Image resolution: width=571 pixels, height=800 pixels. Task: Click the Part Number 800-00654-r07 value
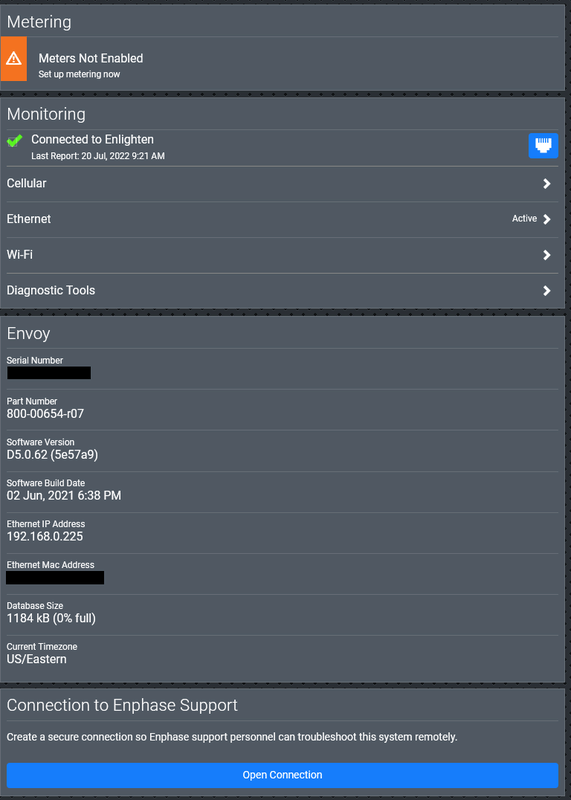click(45, 414)
